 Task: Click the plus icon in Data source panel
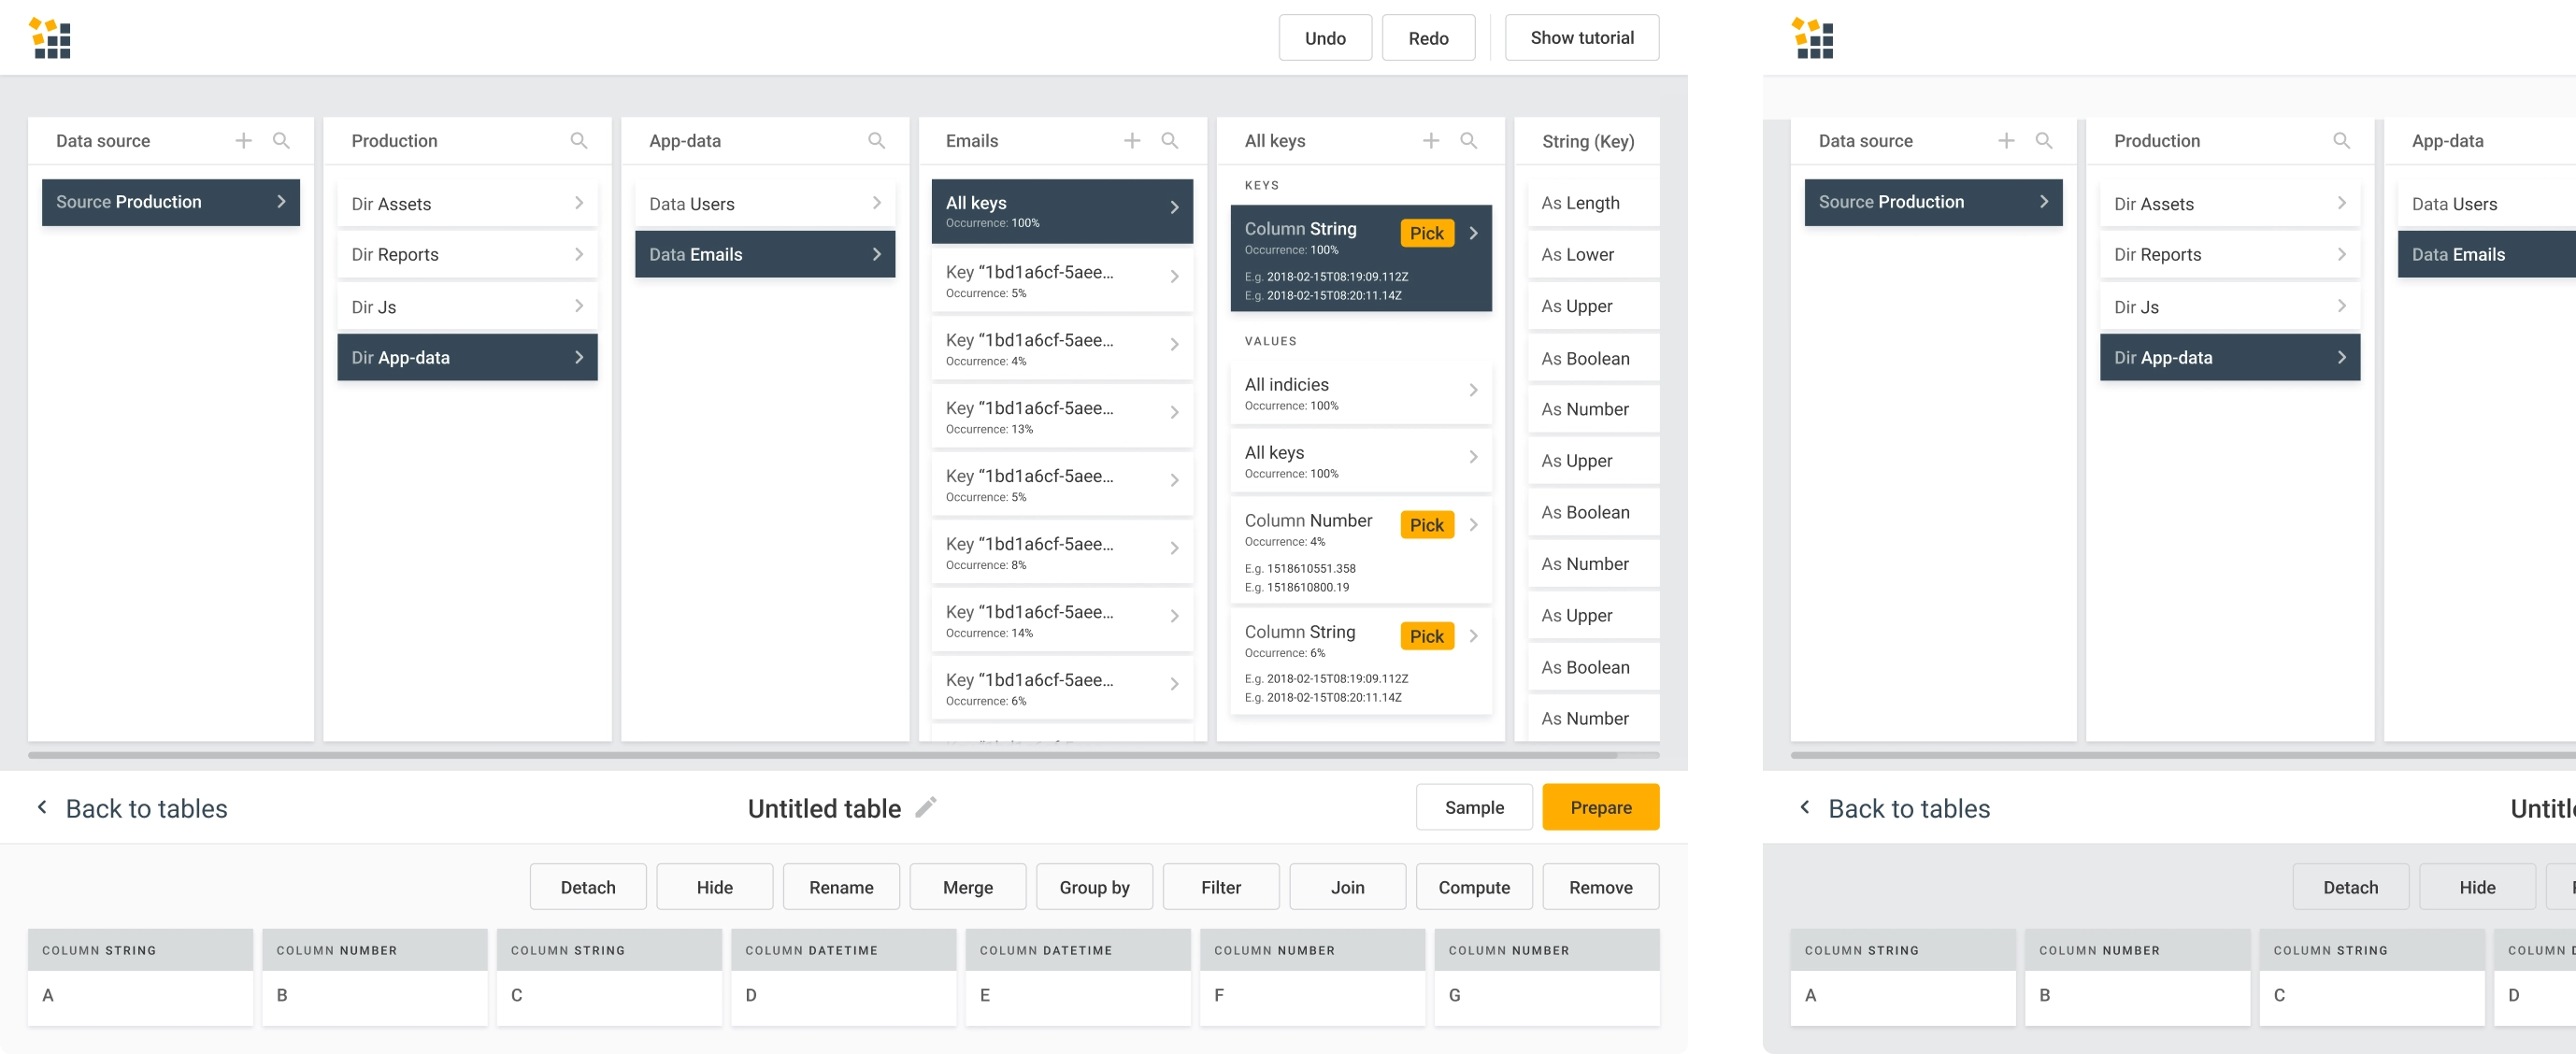pos(243,141)
